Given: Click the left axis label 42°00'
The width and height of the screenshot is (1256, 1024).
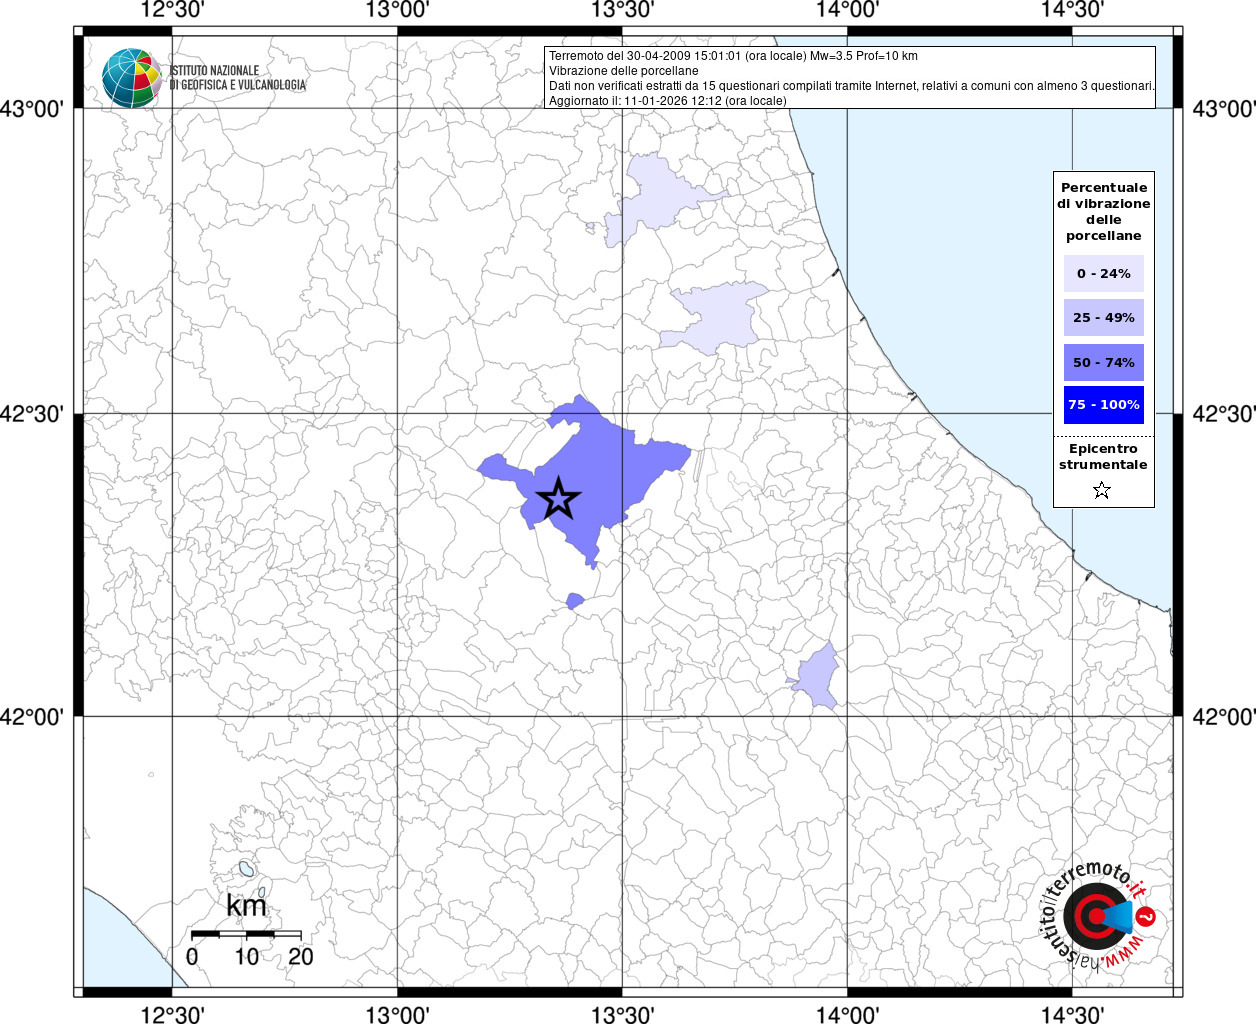Looking at the screenshot, I should click(31, 717).
